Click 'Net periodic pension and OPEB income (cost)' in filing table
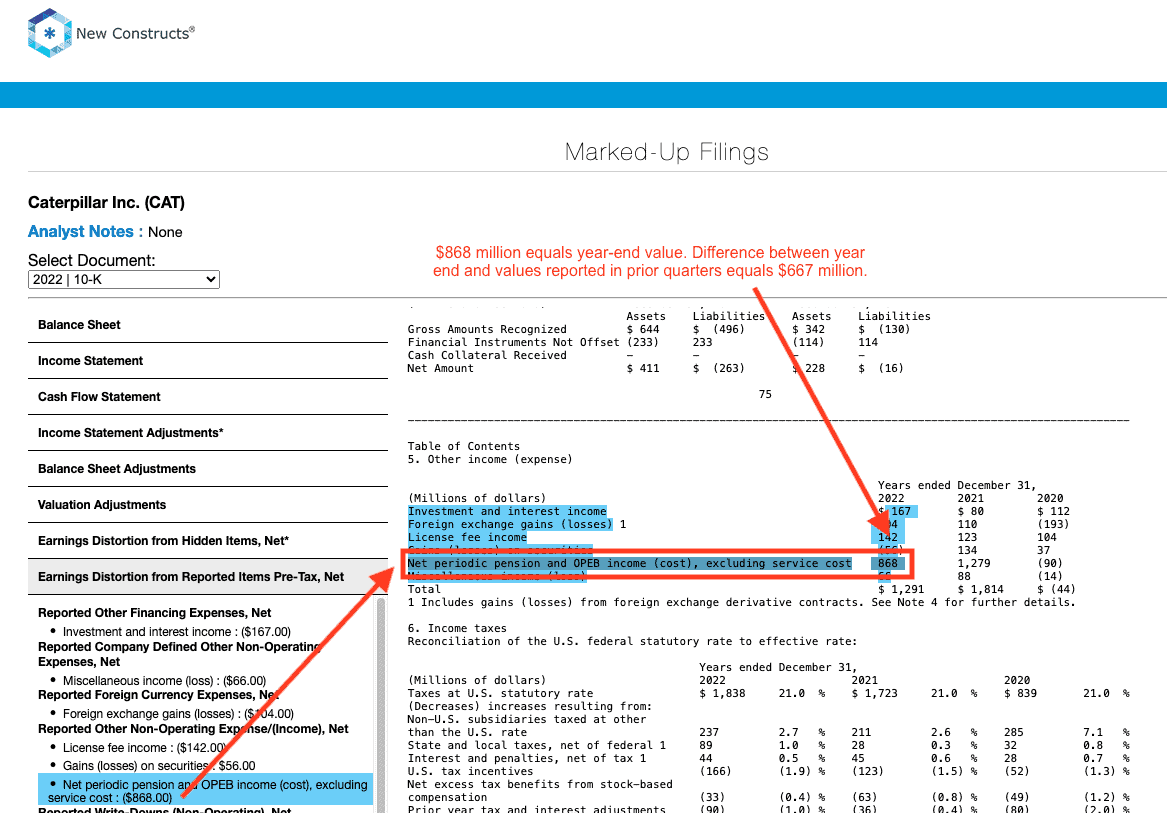This screenshot has width=1167, height=813. coord(629,564)
